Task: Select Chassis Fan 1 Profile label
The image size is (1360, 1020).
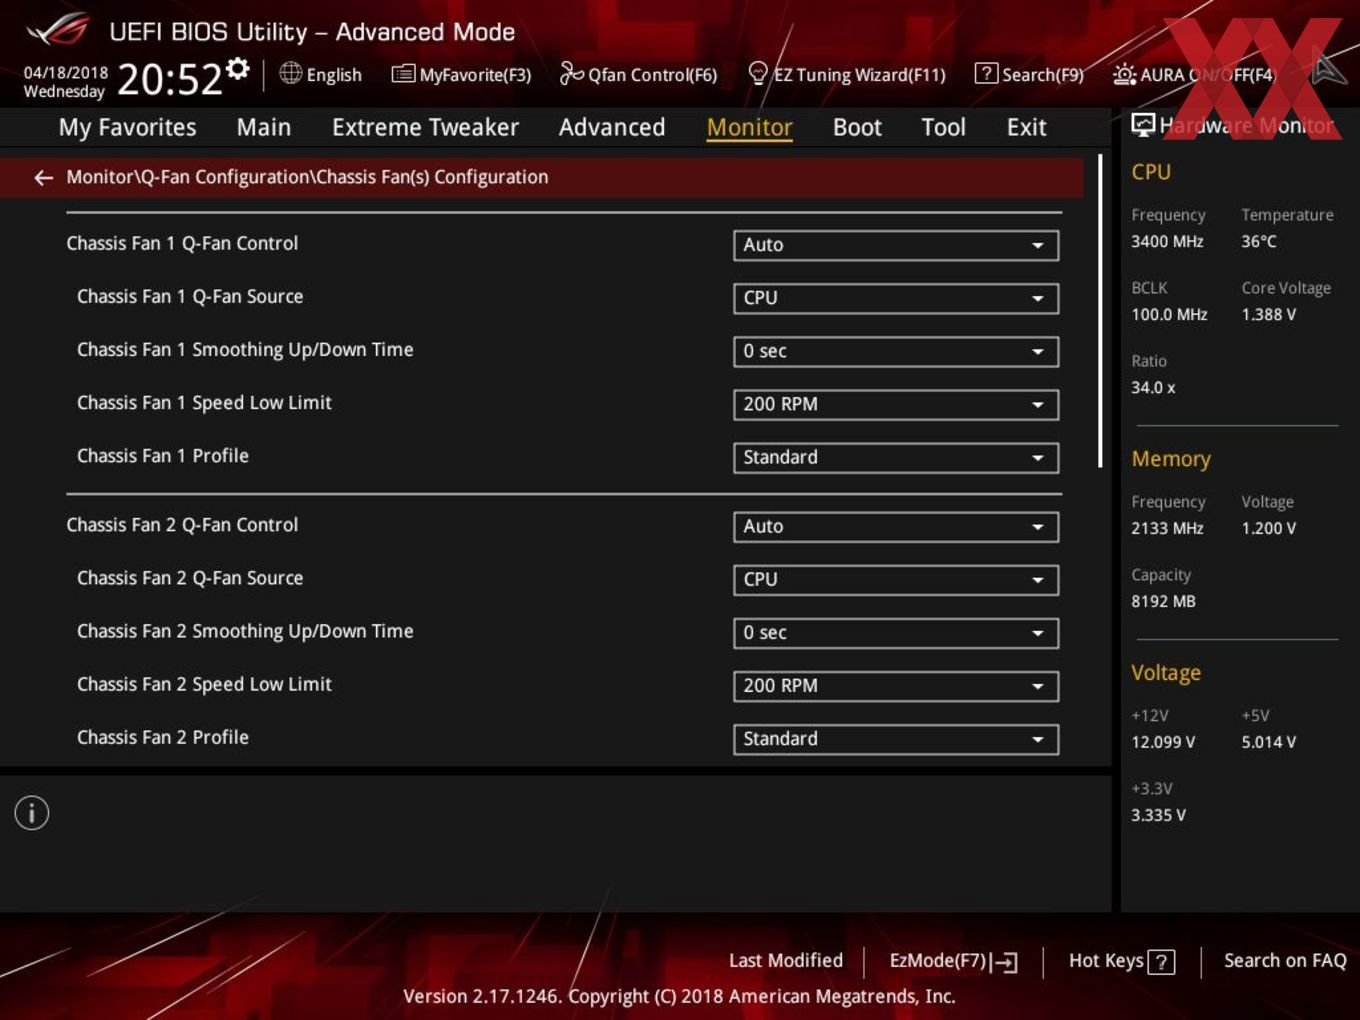Action: (163, 455)
